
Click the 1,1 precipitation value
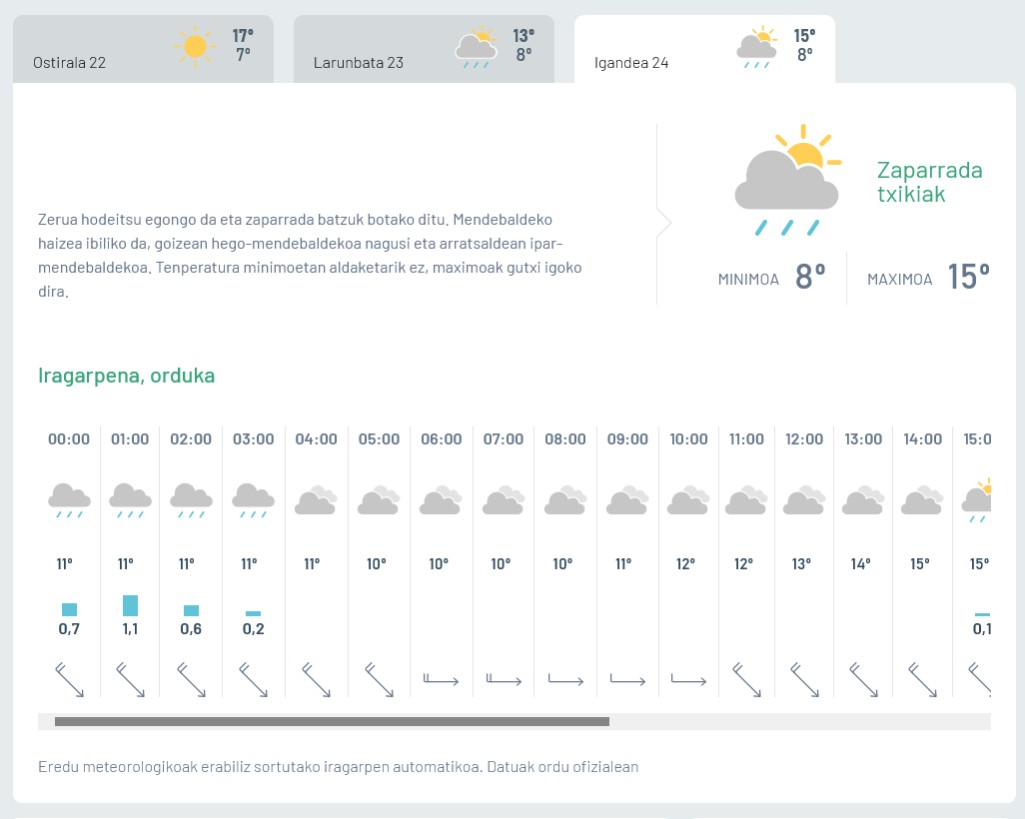tap(130, 629)
